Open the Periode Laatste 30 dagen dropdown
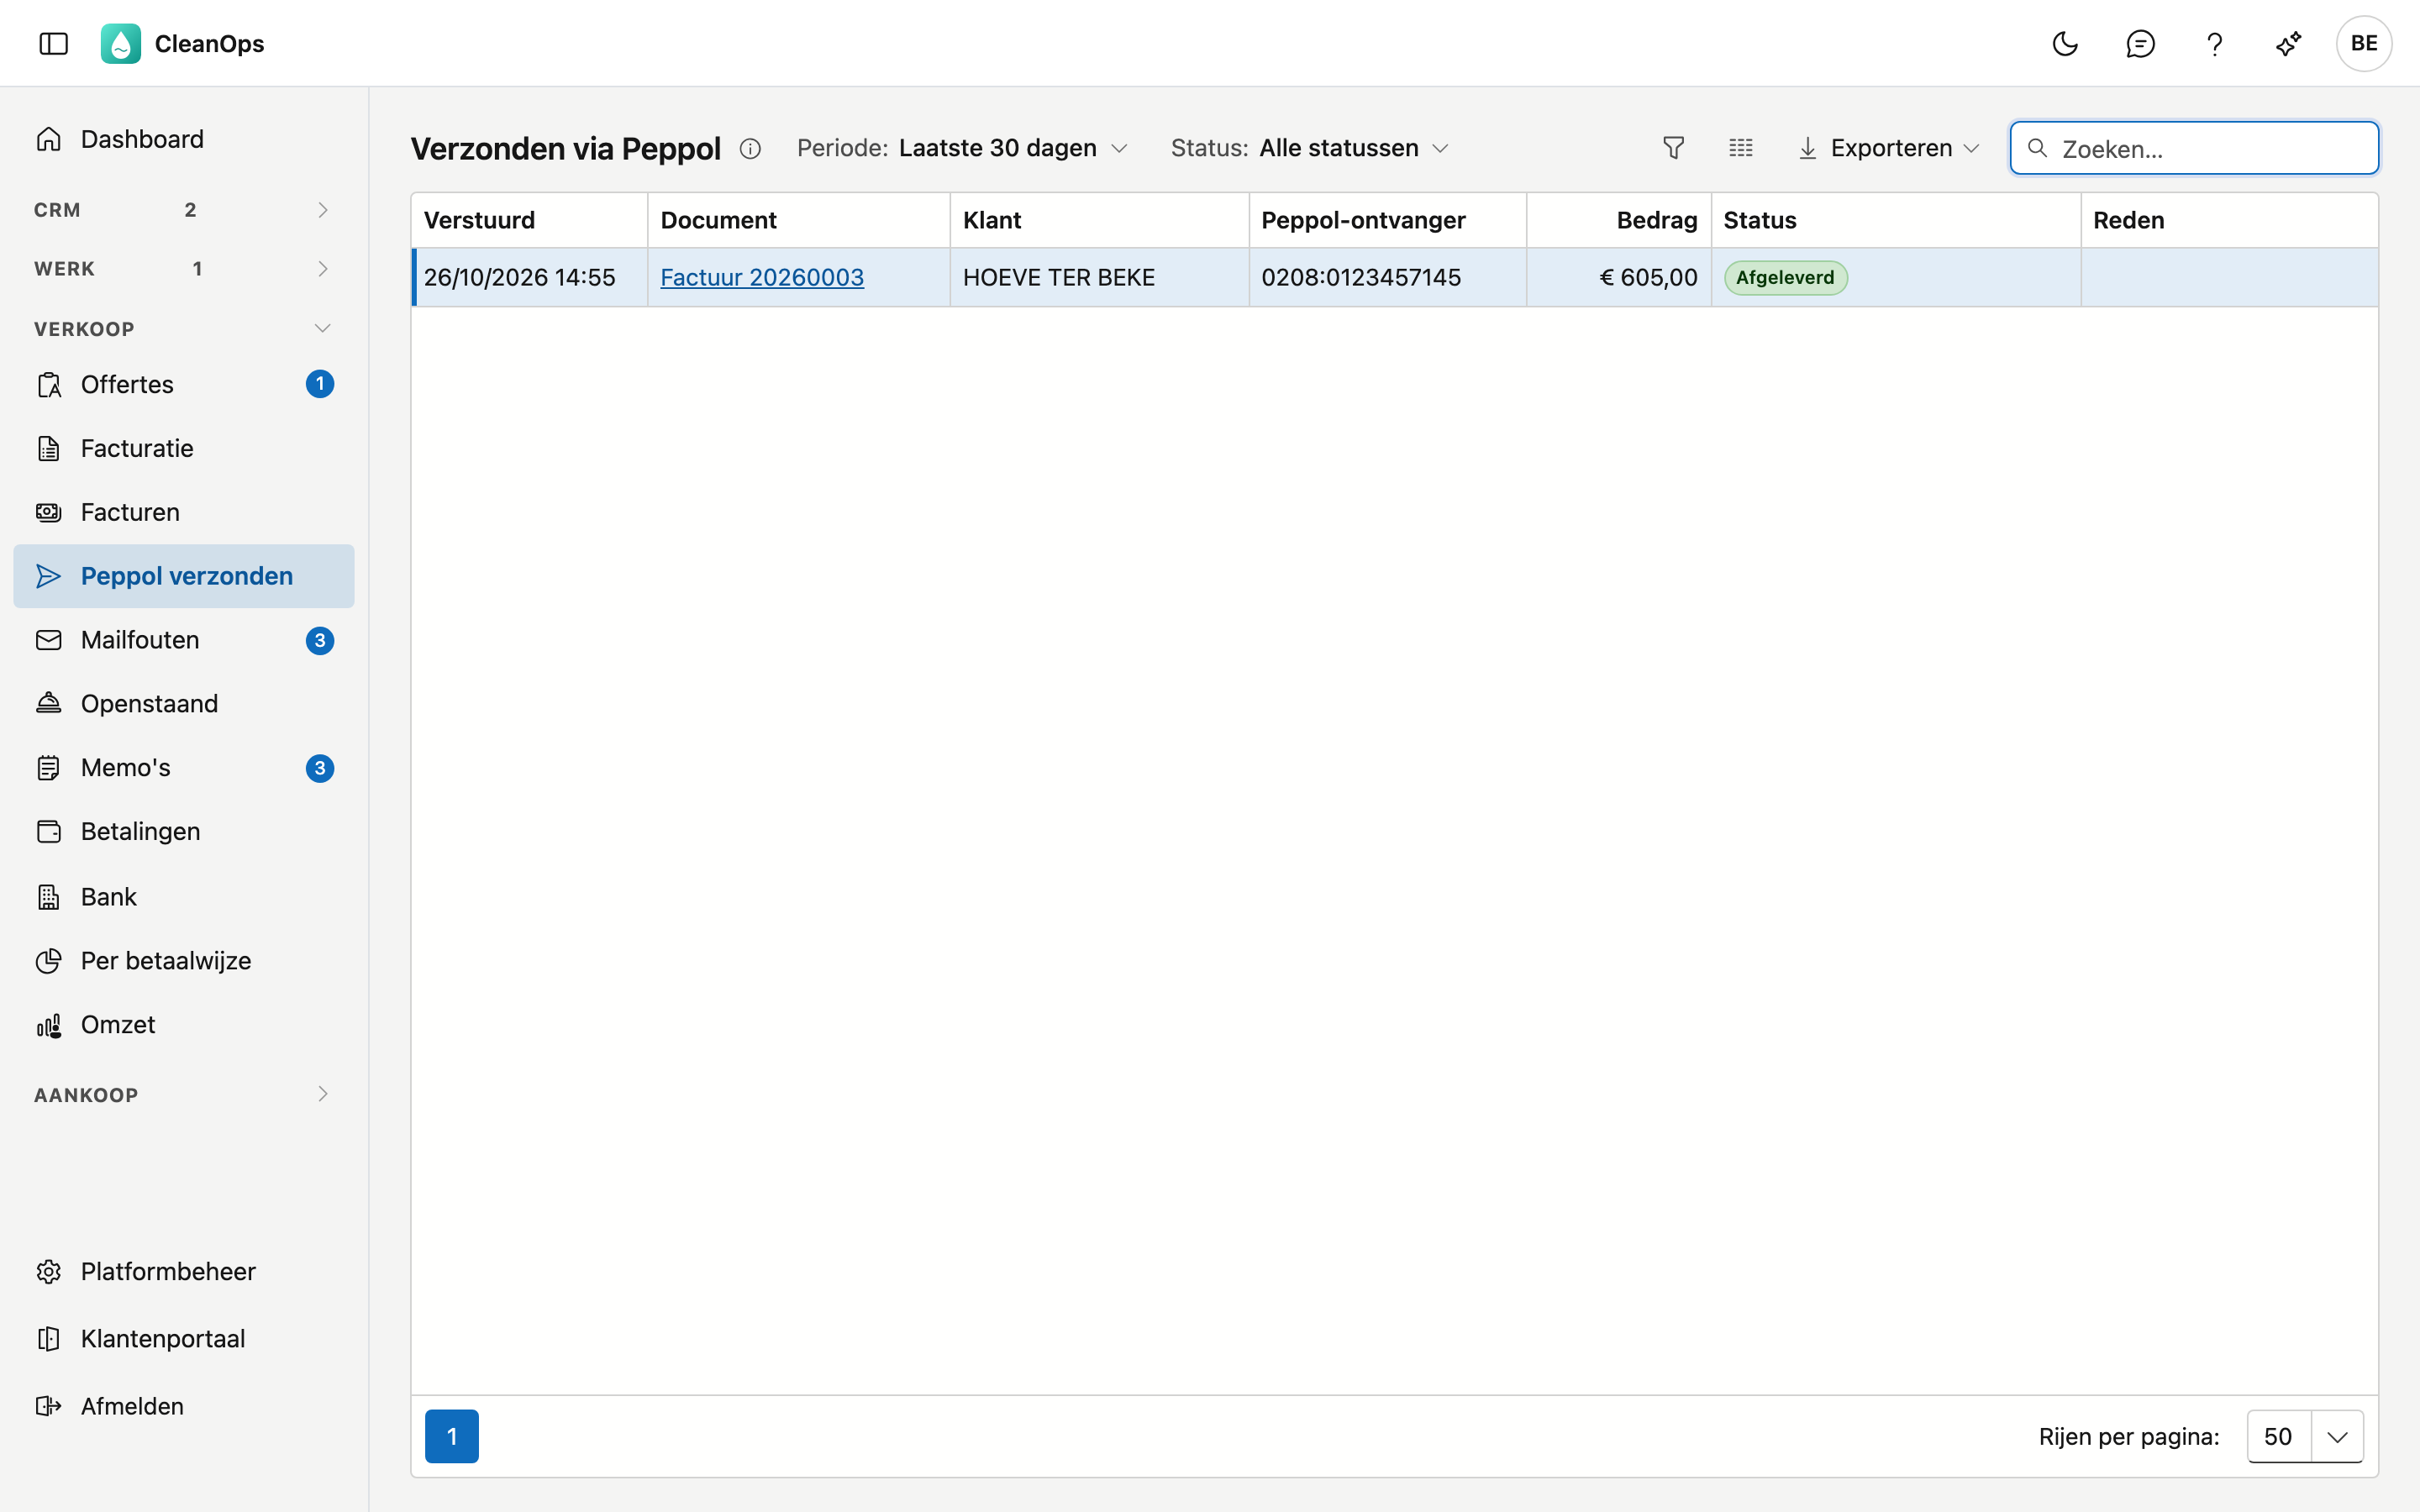The image size is (2420, 1512). 963,148
